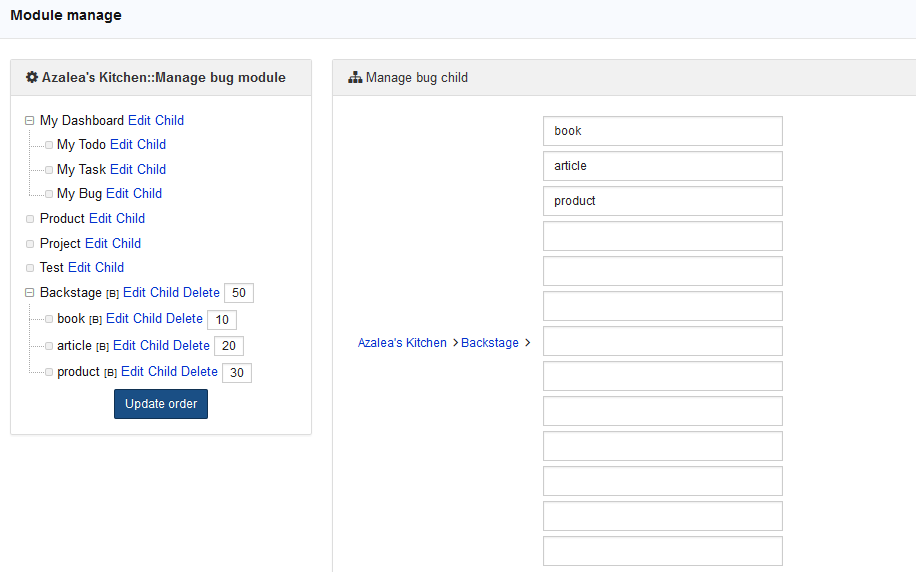This screenshot has height=572, width=916.
Task: Click Child link for product module
Action: 162,372
